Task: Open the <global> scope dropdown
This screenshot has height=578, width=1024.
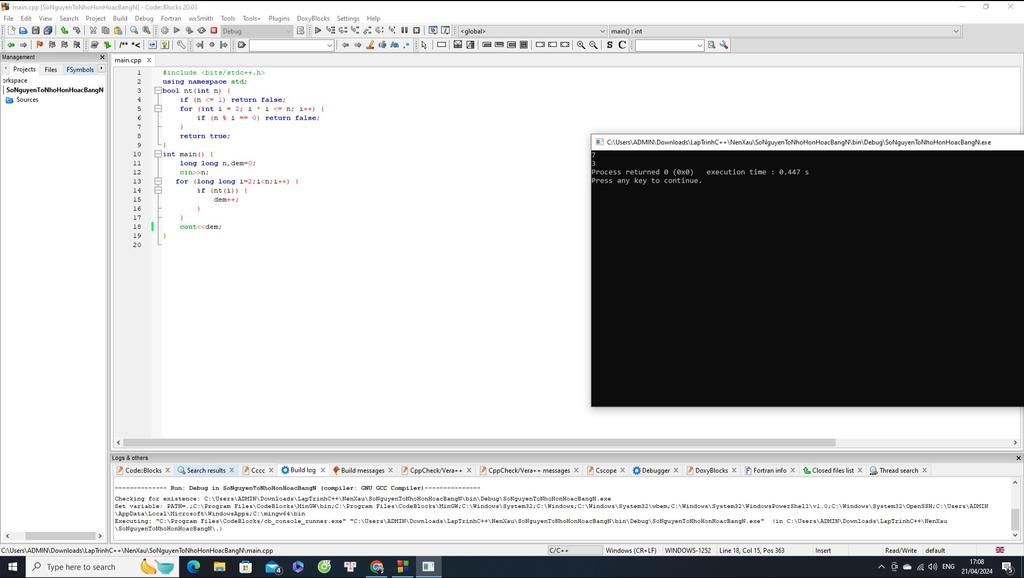Action: pyautogui.click(x=532, y=31)
